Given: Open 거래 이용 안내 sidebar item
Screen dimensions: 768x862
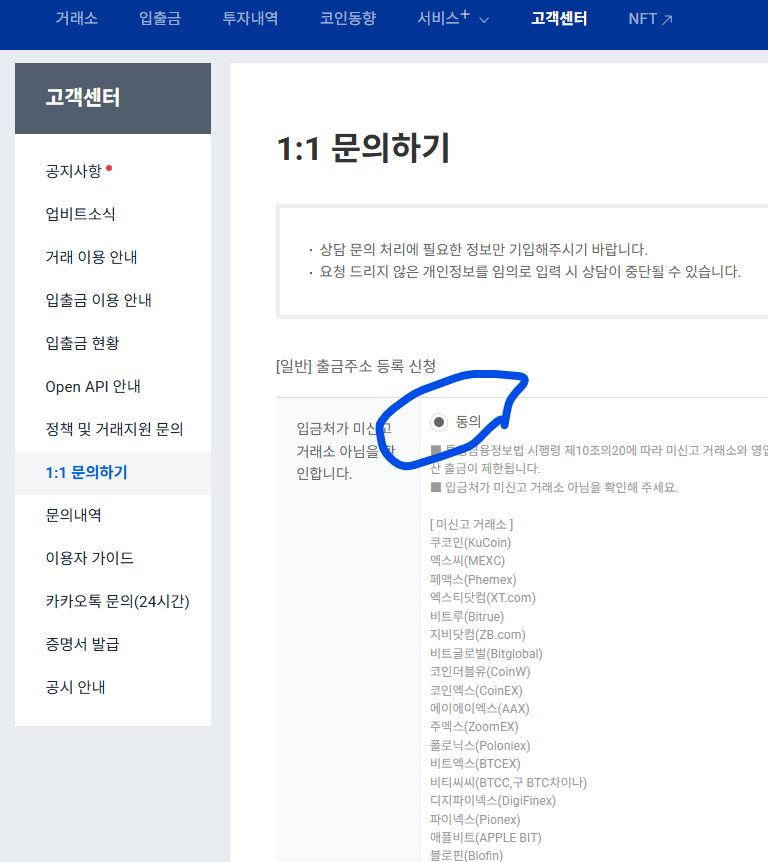Looking at the screenshot, I should coord(91,257).
